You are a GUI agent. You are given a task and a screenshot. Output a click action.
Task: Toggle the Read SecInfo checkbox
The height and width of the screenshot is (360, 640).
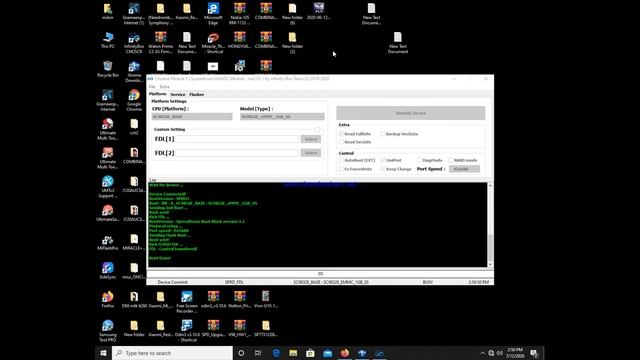[341, 142]
